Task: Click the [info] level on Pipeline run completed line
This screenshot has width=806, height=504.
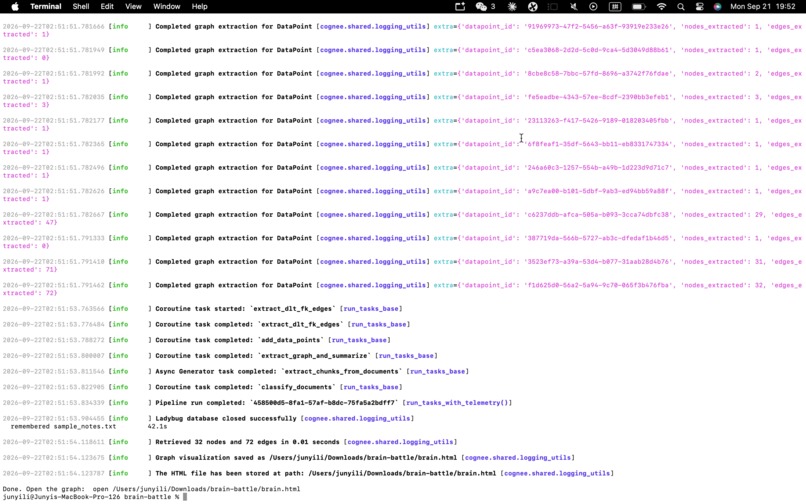Action: click(x=119, y=403)
